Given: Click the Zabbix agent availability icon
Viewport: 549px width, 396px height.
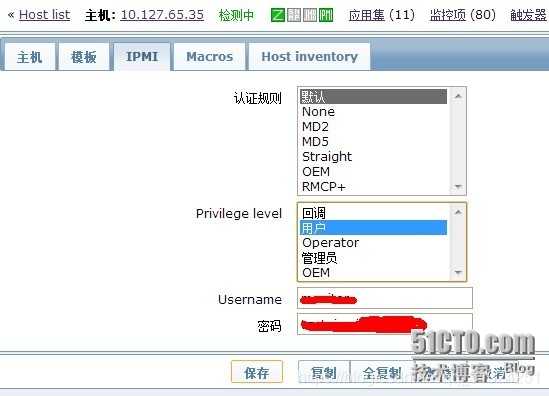Looking at the screenshot, I should click(278, 15).
